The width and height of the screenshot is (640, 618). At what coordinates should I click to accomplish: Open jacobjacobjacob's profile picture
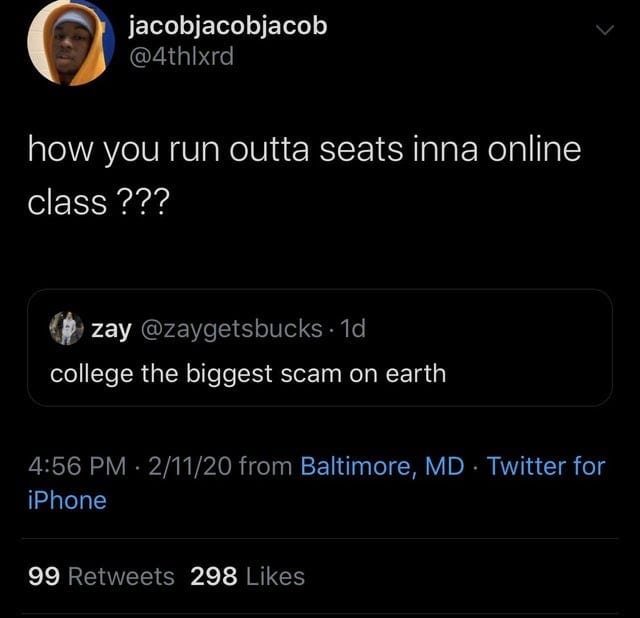(71, 42)
